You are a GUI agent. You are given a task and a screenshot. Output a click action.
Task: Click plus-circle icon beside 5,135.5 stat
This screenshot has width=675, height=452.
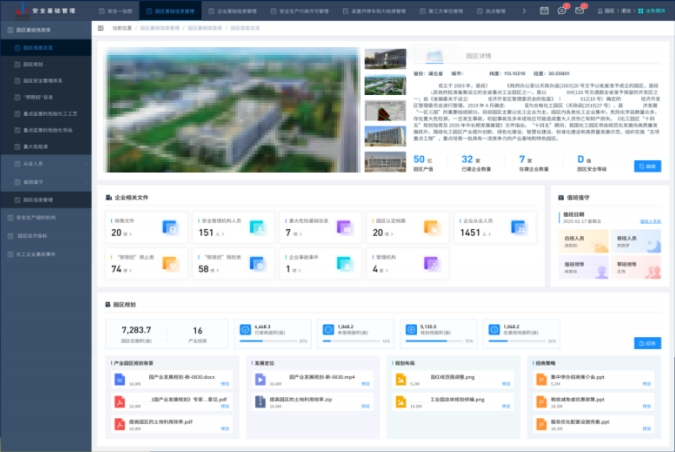(x=411, y=330)
